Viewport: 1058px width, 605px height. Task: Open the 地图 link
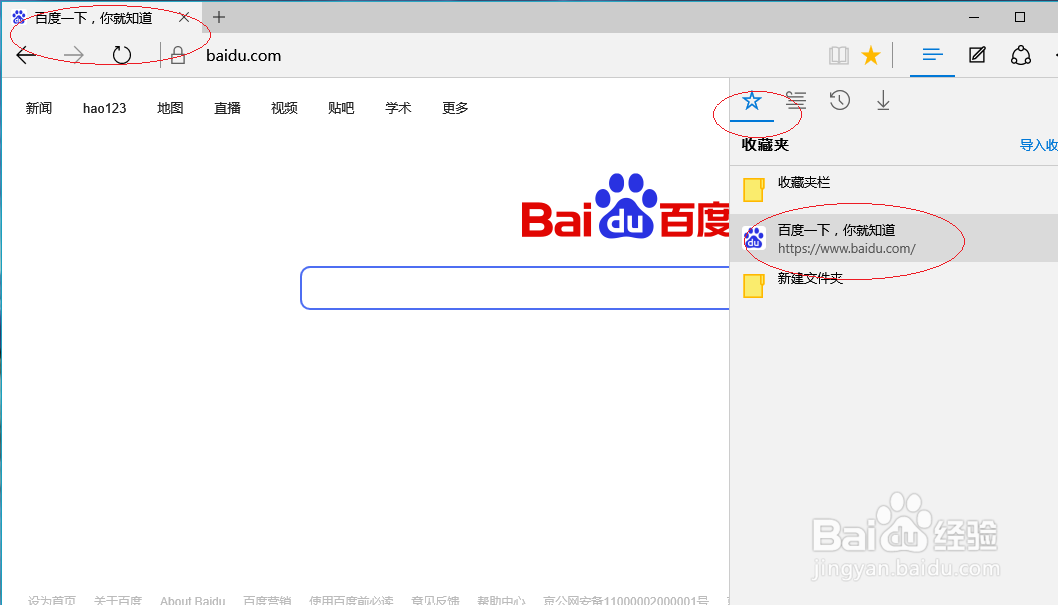point(170,108)
